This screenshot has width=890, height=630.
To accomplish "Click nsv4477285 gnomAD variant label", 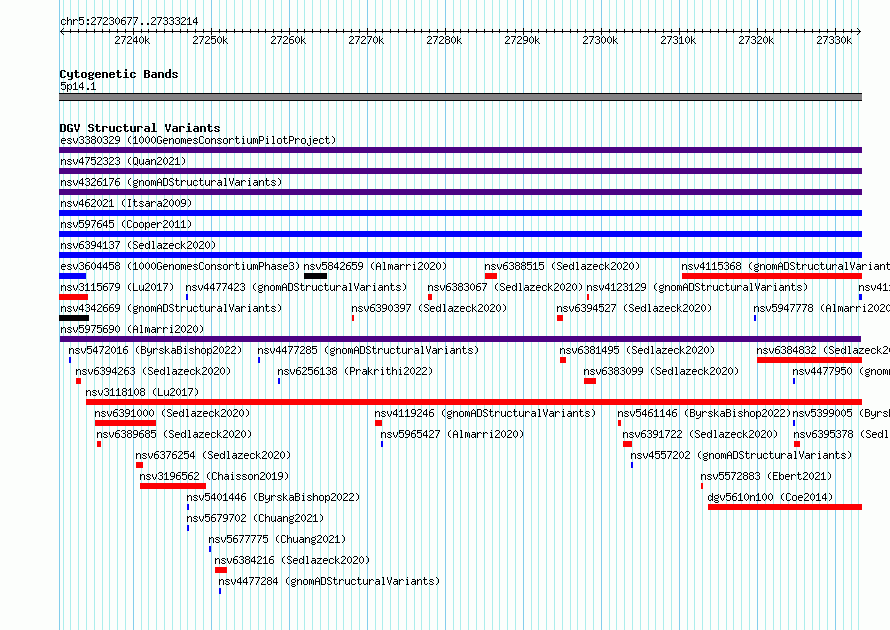I will [x=368, y=350].
